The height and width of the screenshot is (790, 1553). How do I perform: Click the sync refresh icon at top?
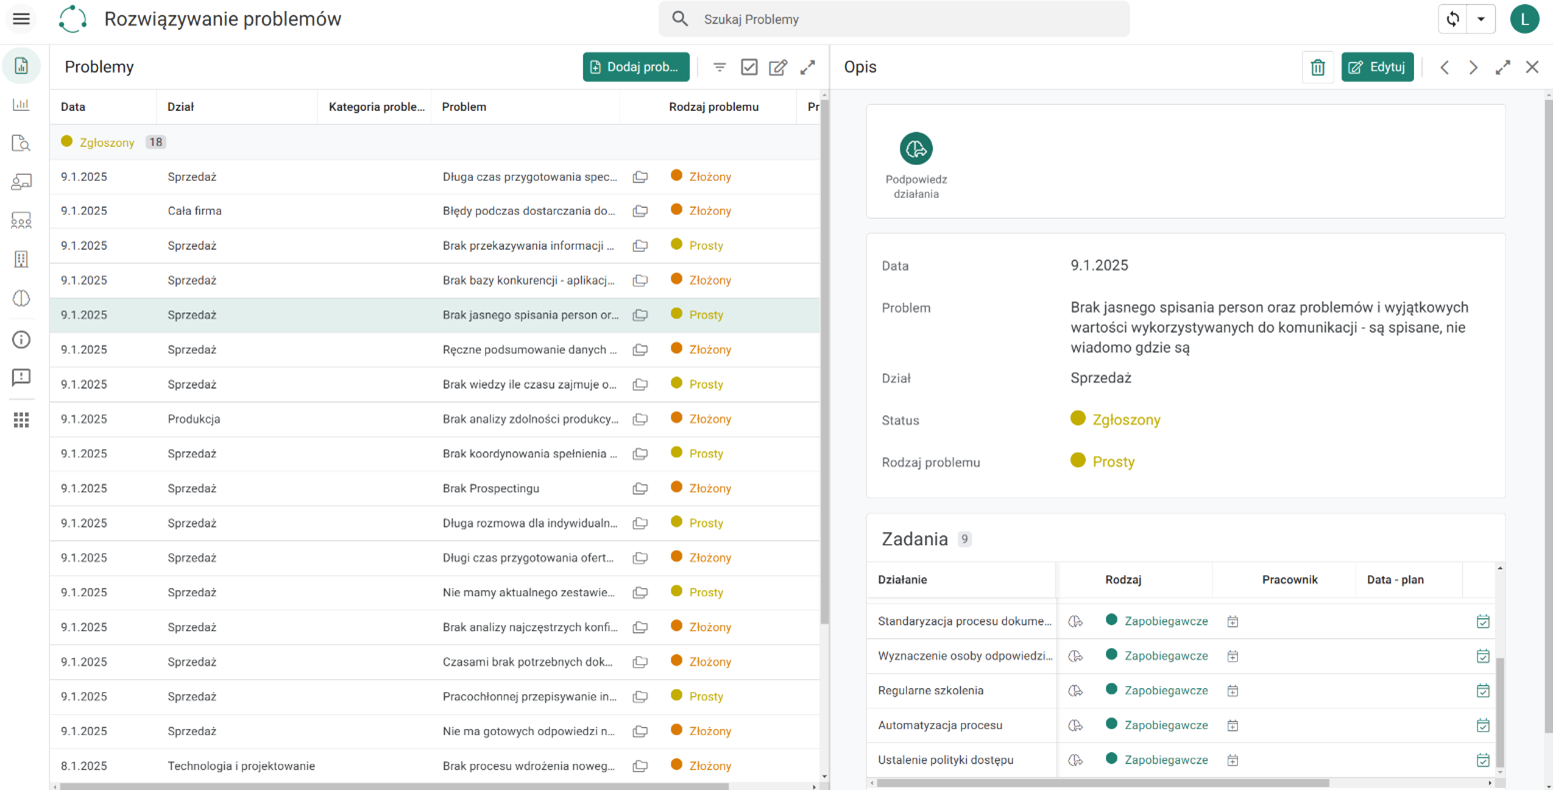click(x=1453, y=19)
